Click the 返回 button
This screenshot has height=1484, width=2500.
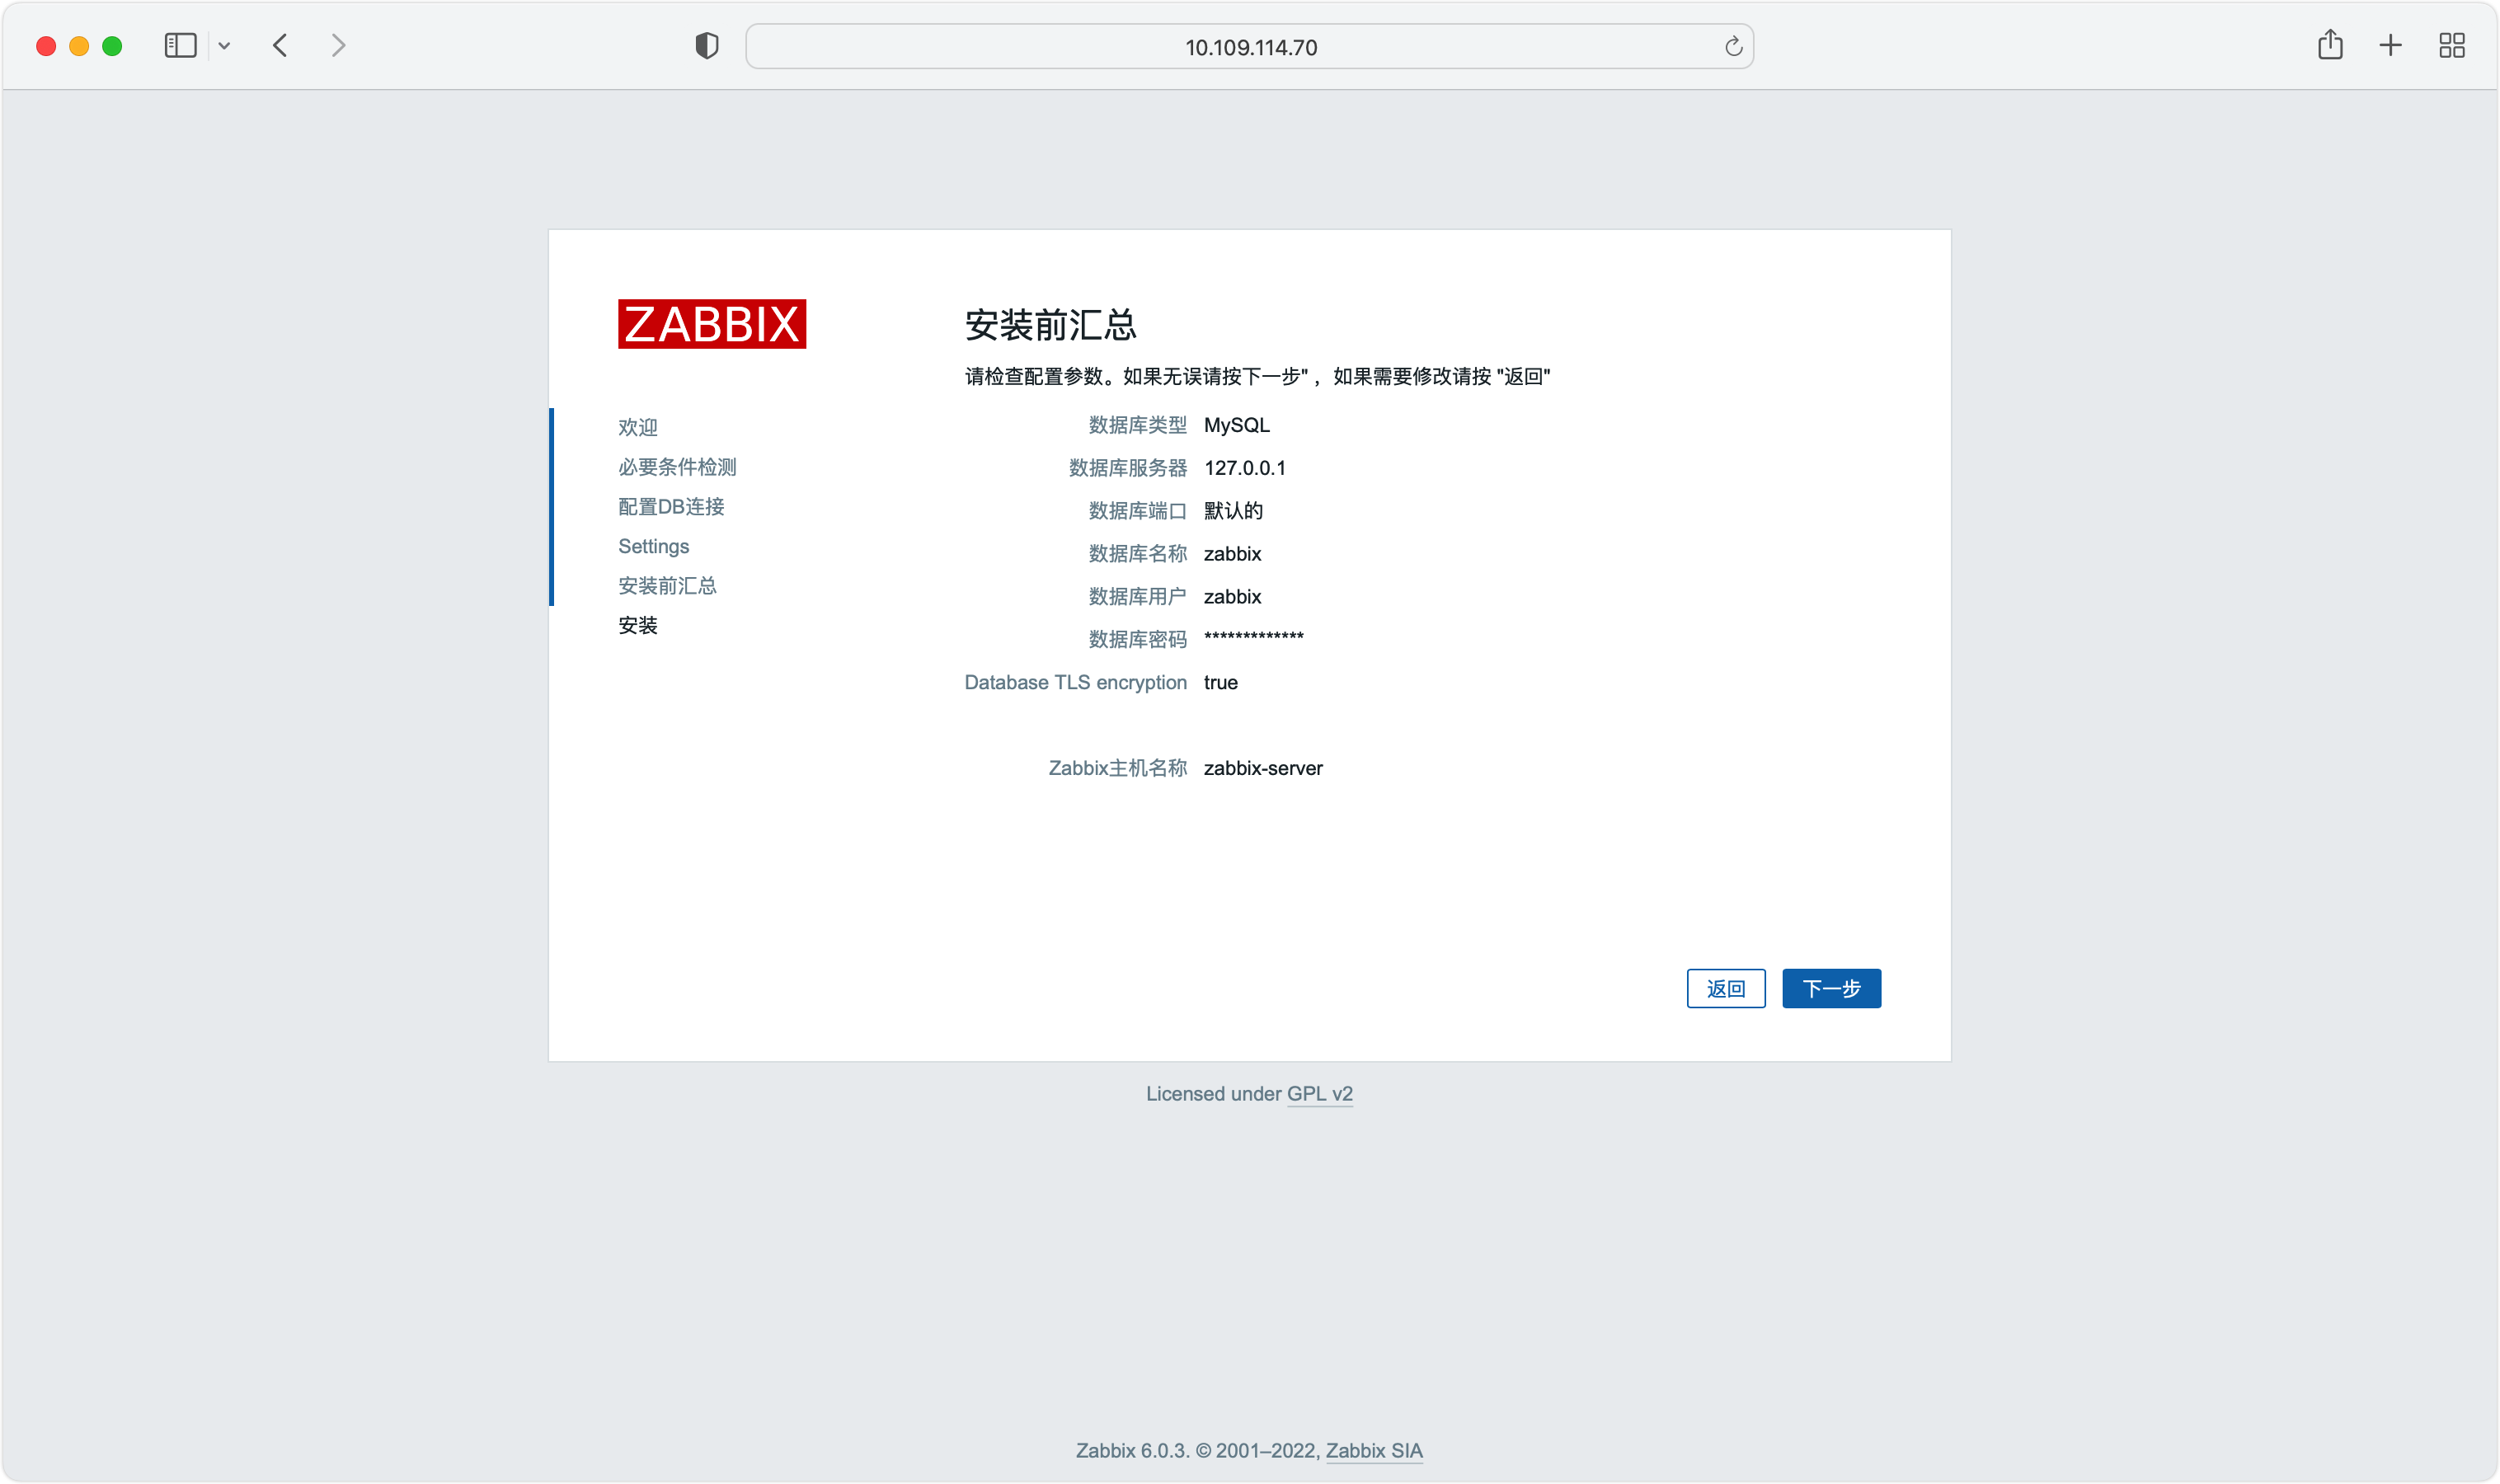pos(1726,988)
